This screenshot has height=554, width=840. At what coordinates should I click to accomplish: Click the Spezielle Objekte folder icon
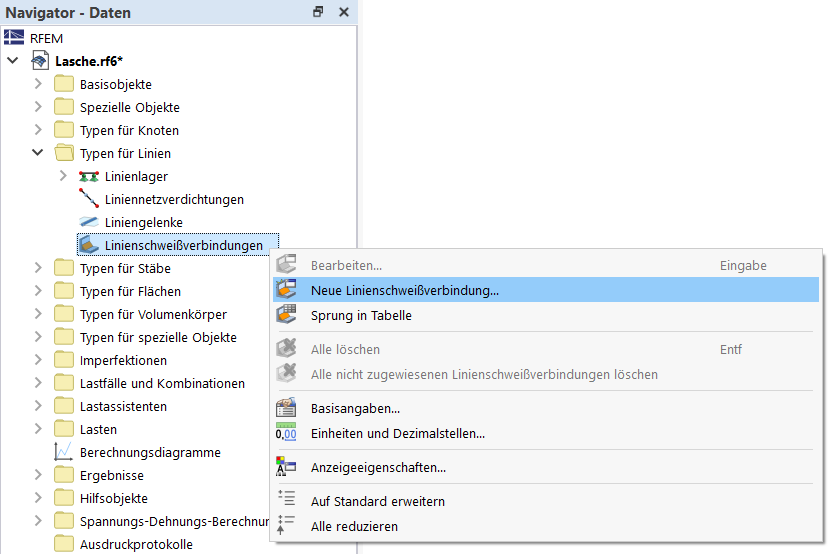tap(64, 107)
